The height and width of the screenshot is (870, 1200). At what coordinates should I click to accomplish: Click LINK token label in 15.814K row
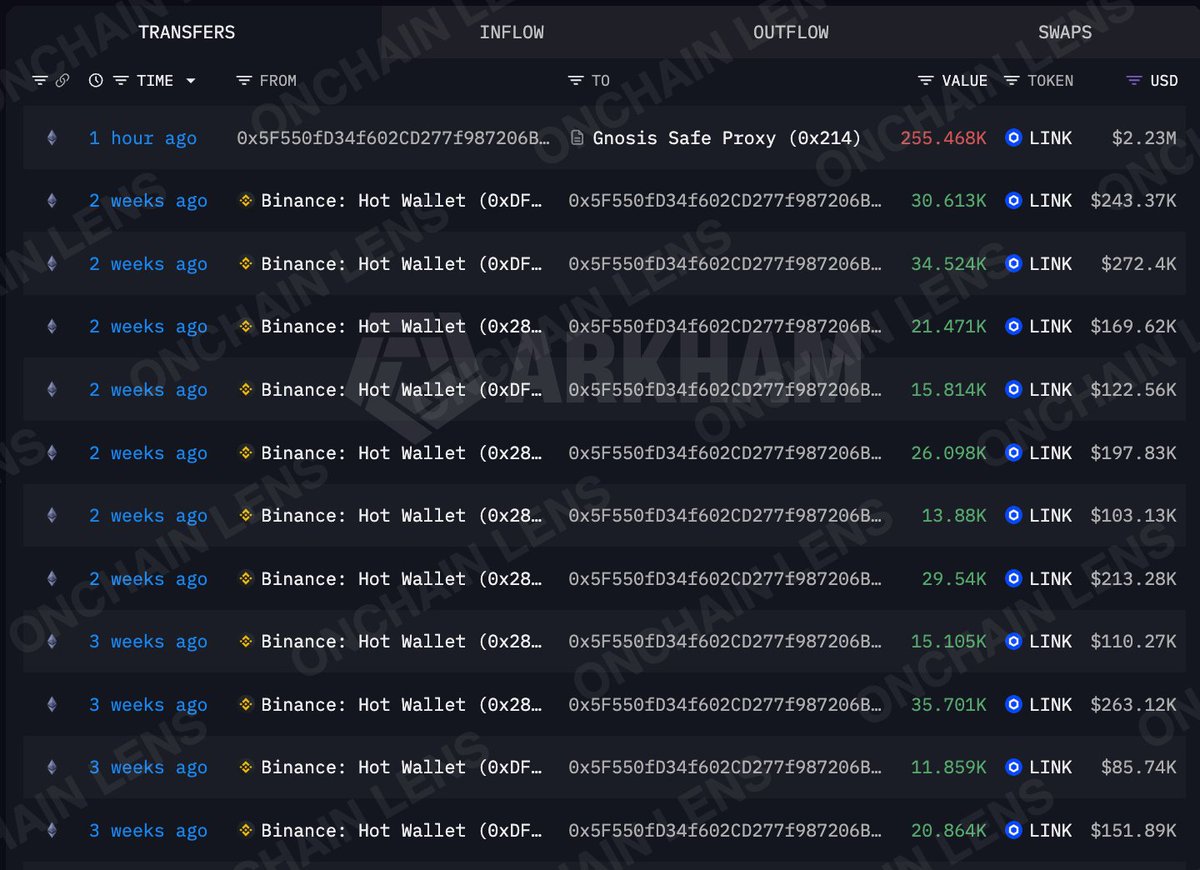pyautogui.click(x=1050, y=390)
